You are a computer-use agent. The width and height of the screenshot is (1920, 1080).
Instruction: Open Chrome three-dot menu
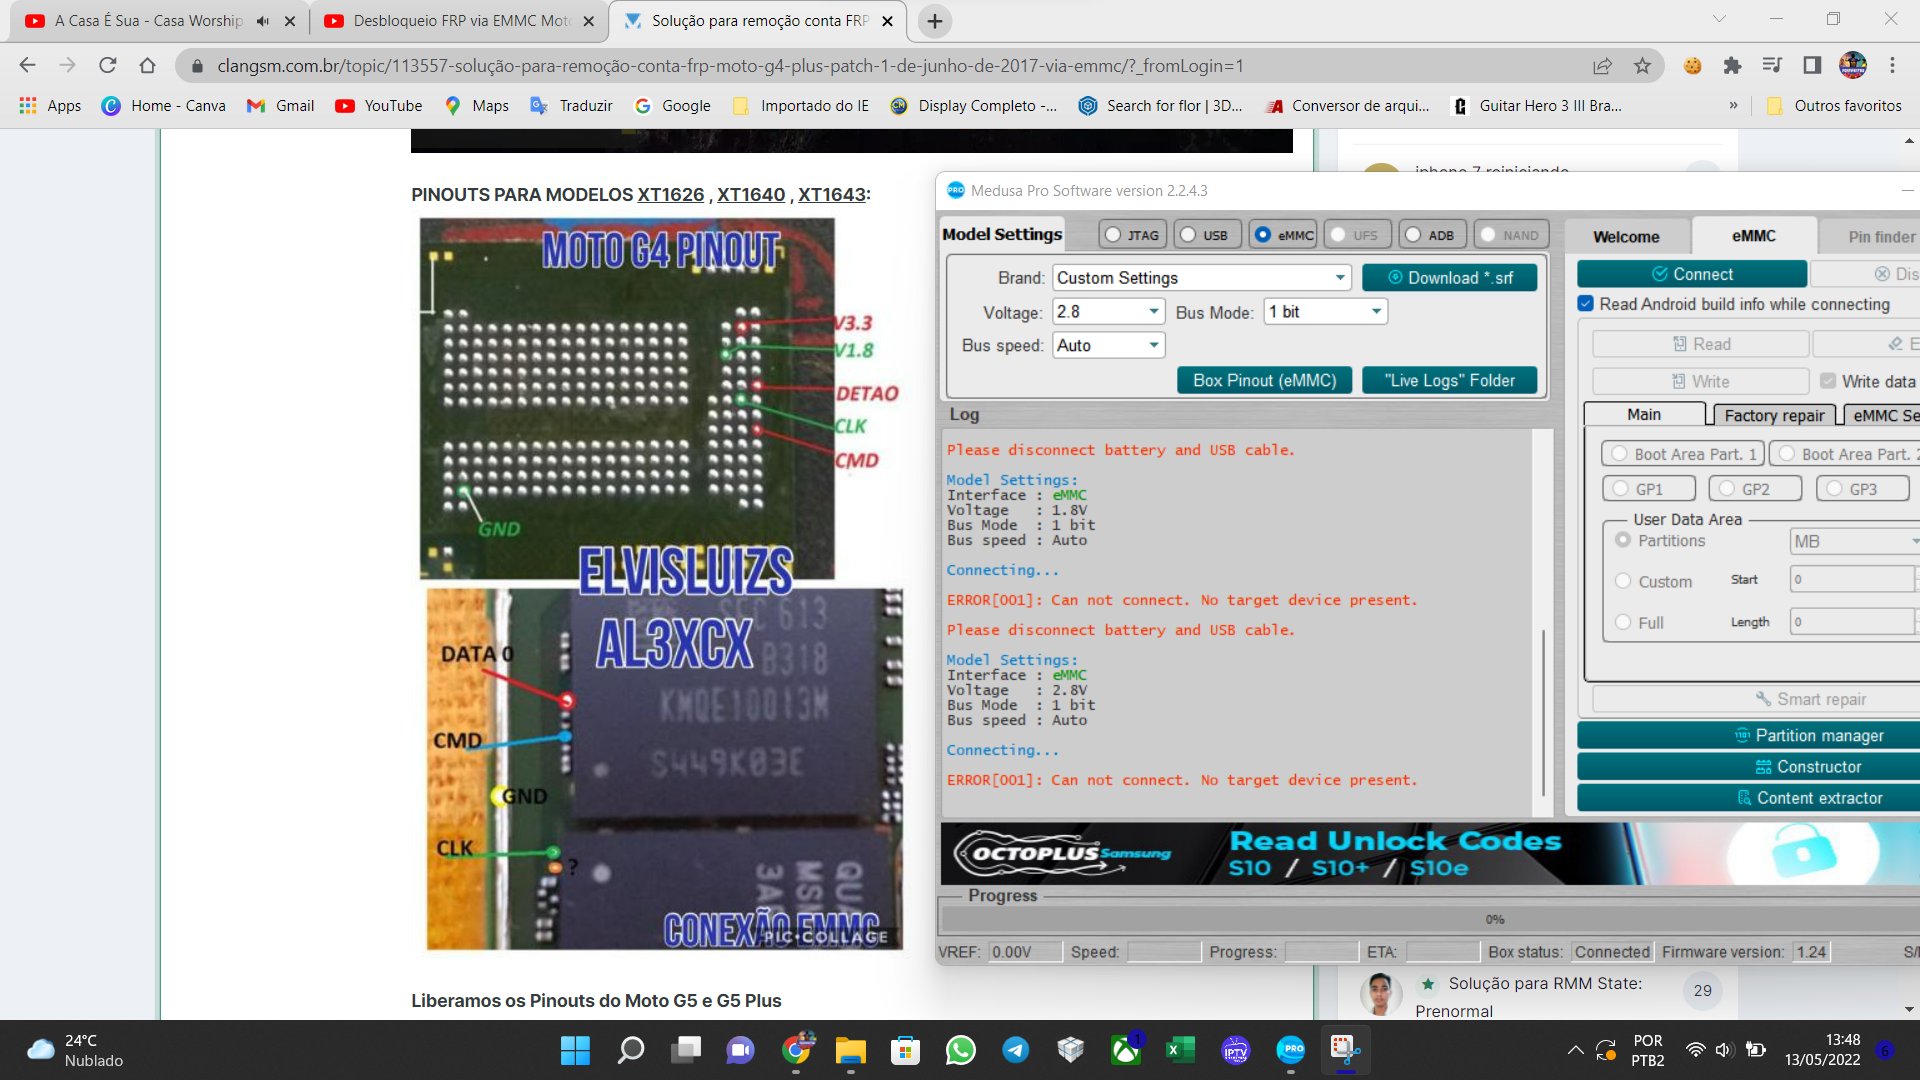1892,66
